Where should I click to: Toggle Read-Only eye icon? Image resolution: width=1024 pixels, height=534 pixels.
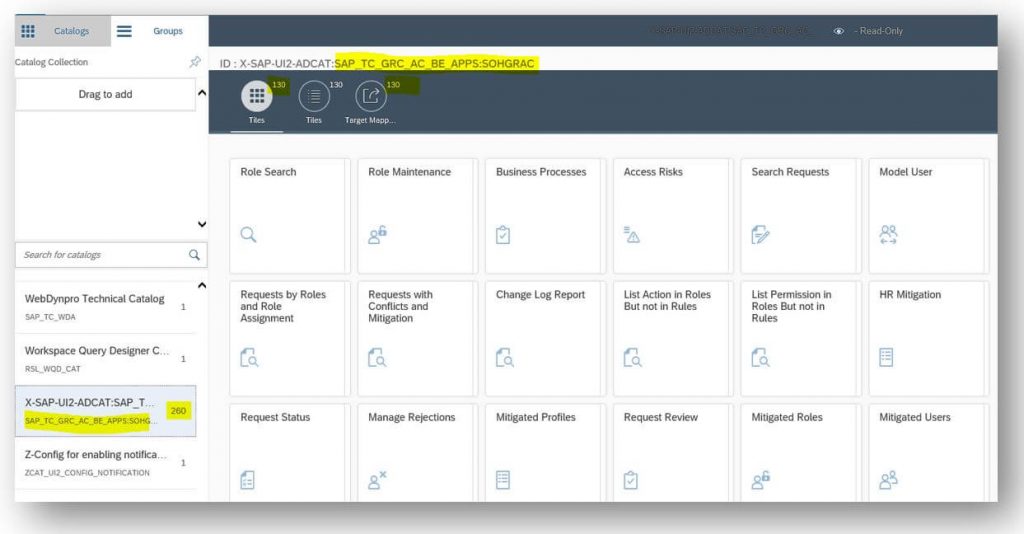pos(839,31)
